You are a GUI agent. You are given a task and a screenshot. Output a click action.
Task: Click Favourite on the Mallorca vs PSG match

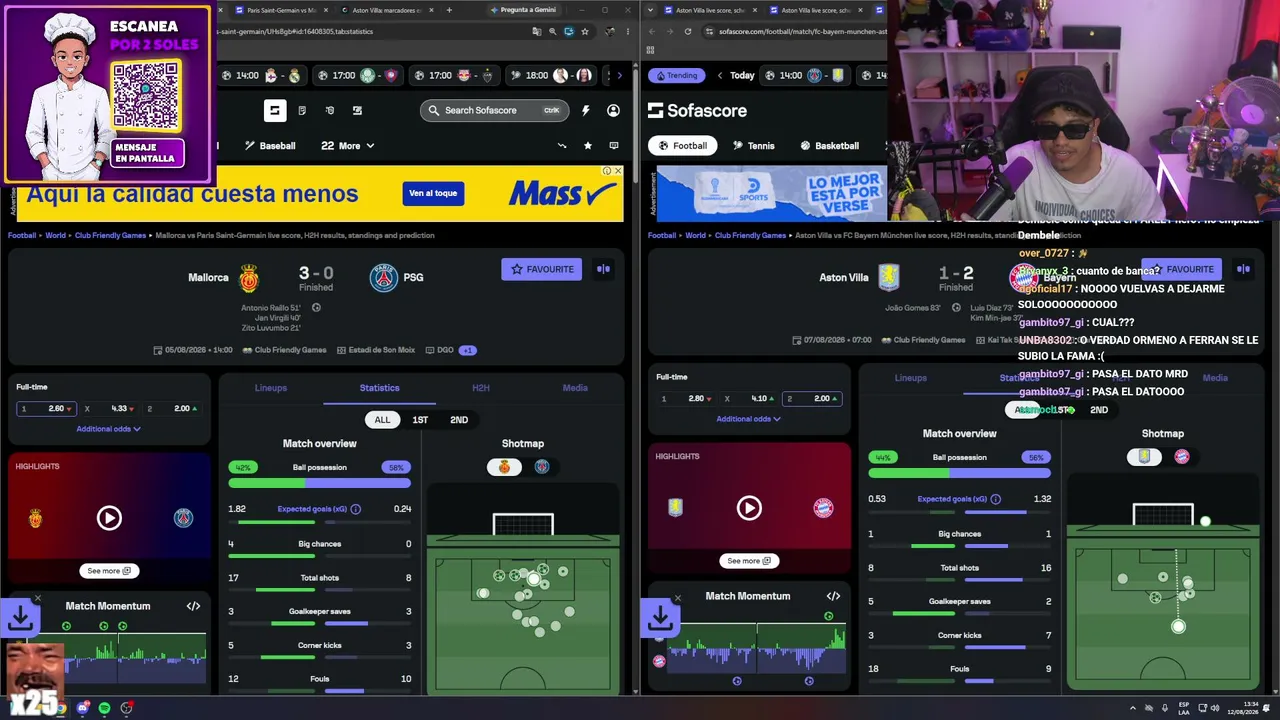[542, 269]
